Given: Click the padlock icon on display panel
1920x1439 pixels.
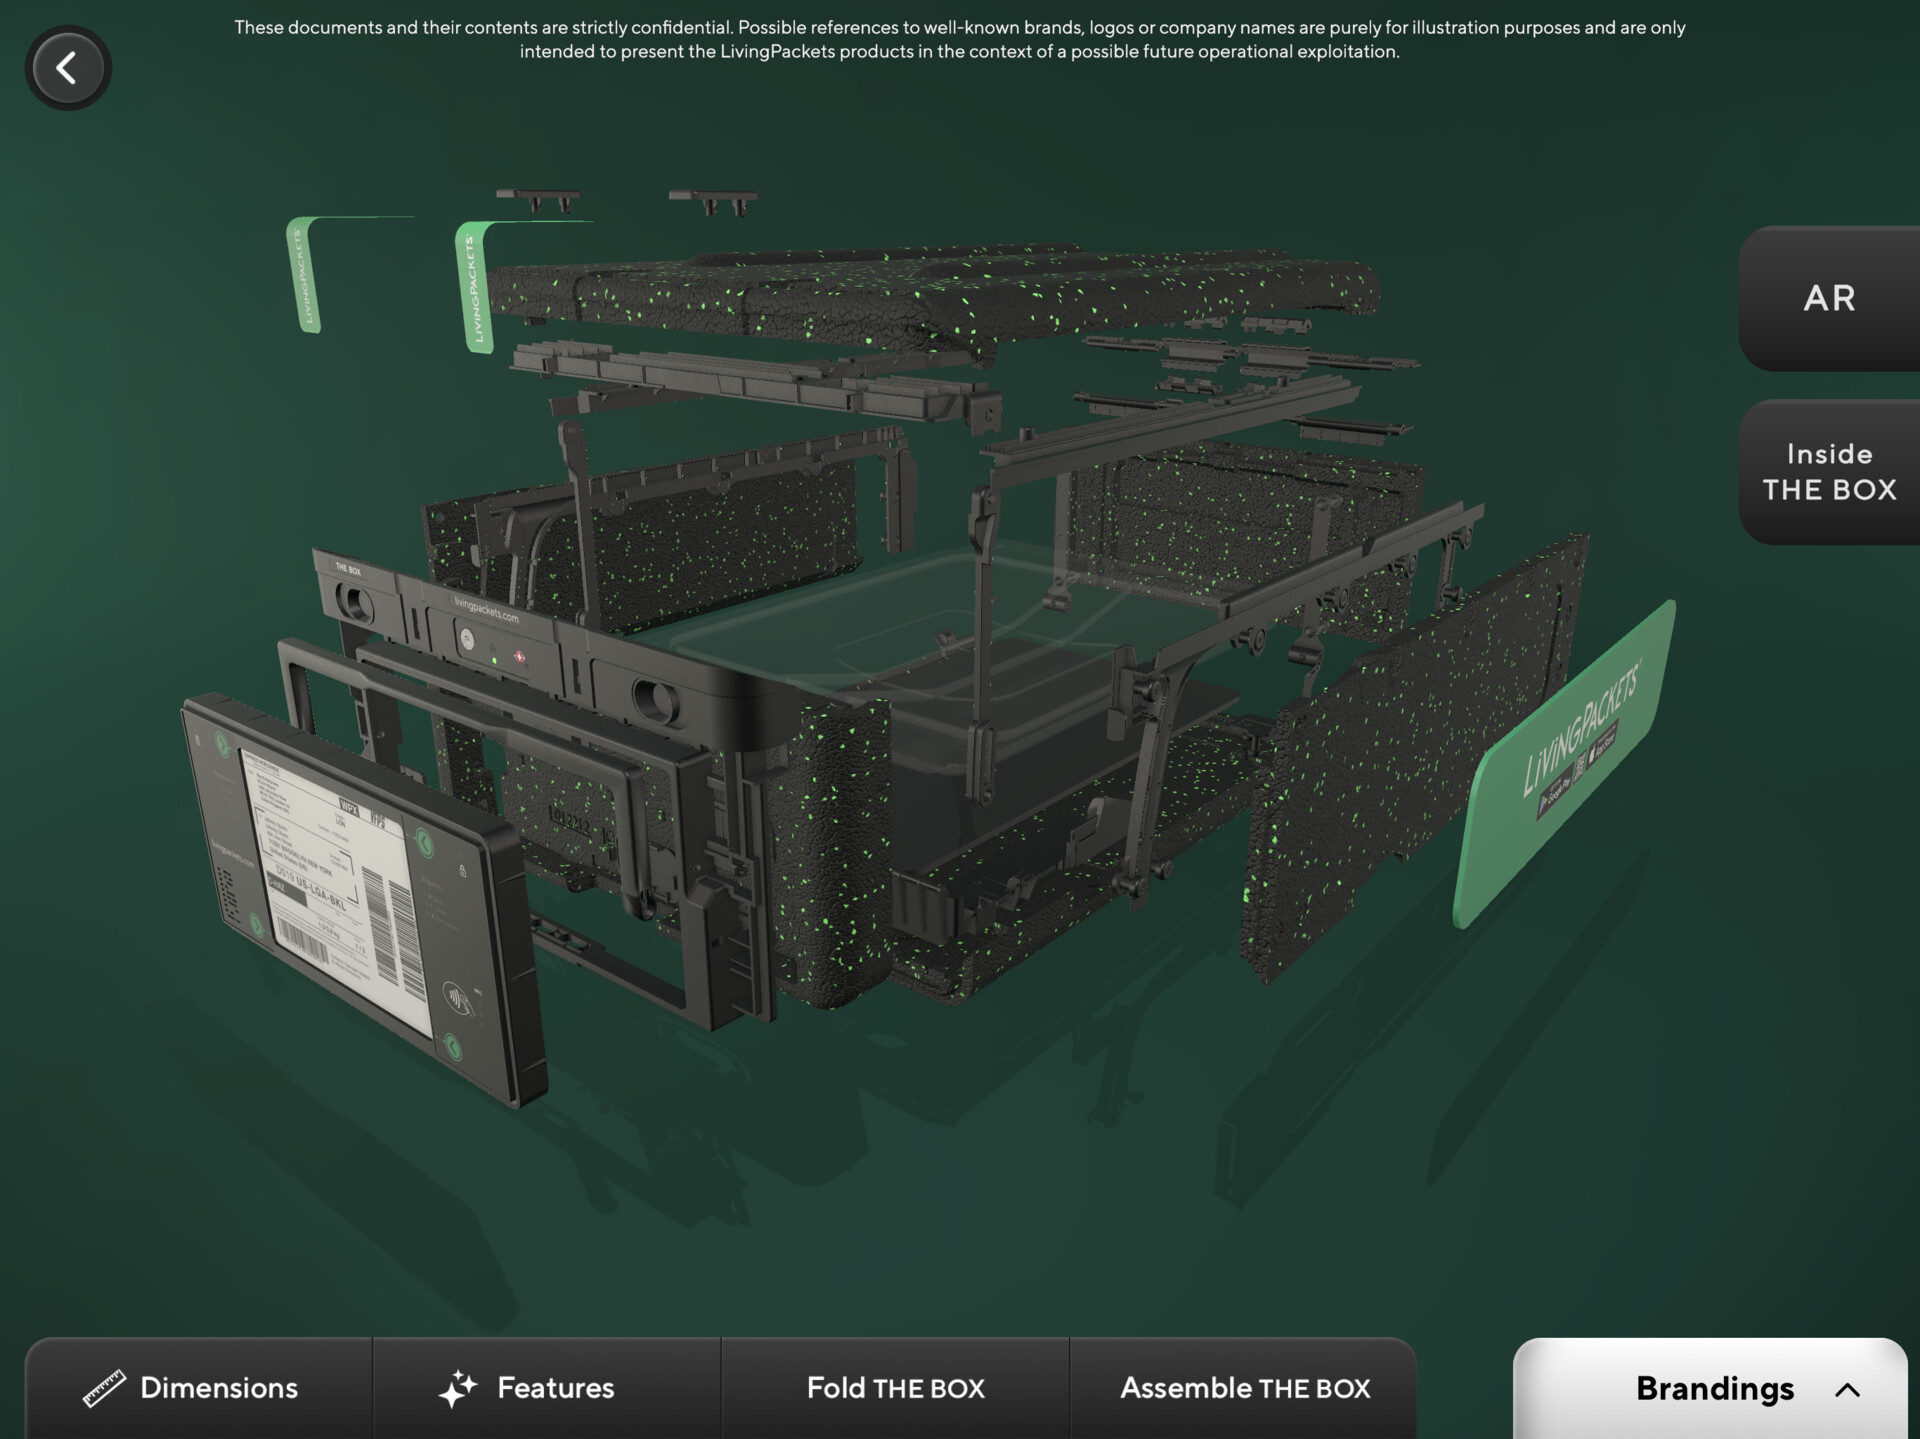Looking at the screenshot, I should pos(462,870).
